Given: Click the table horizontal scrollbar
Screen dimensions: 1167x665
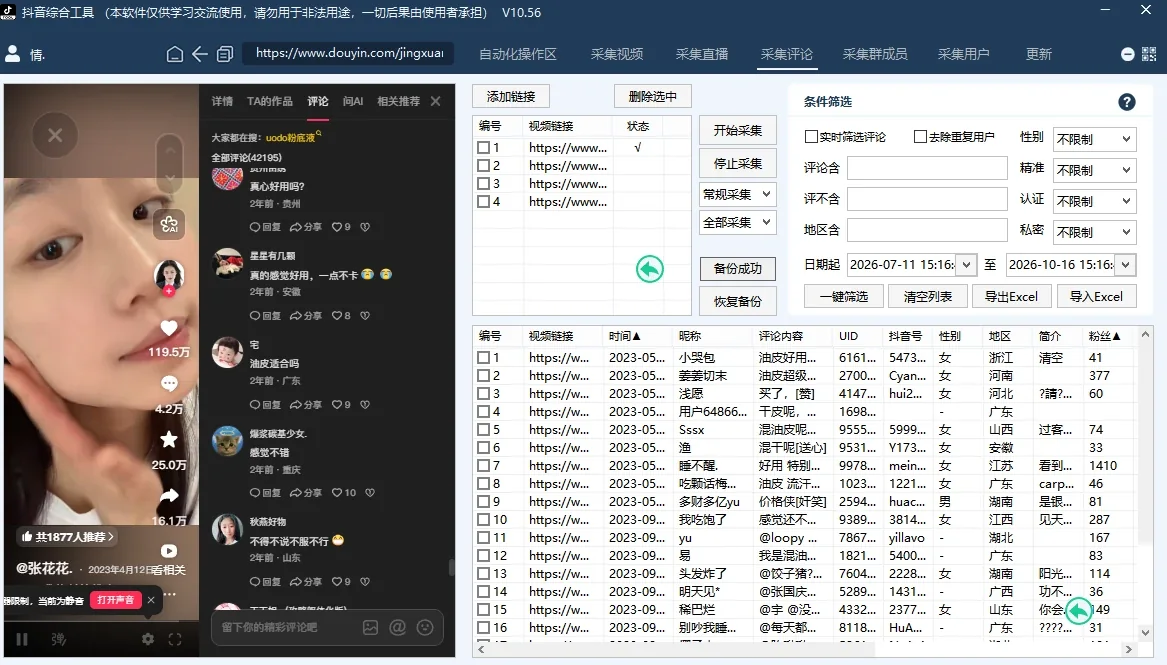Looking at the screenshot, I should pyautogui.click(x=805, y=649).
